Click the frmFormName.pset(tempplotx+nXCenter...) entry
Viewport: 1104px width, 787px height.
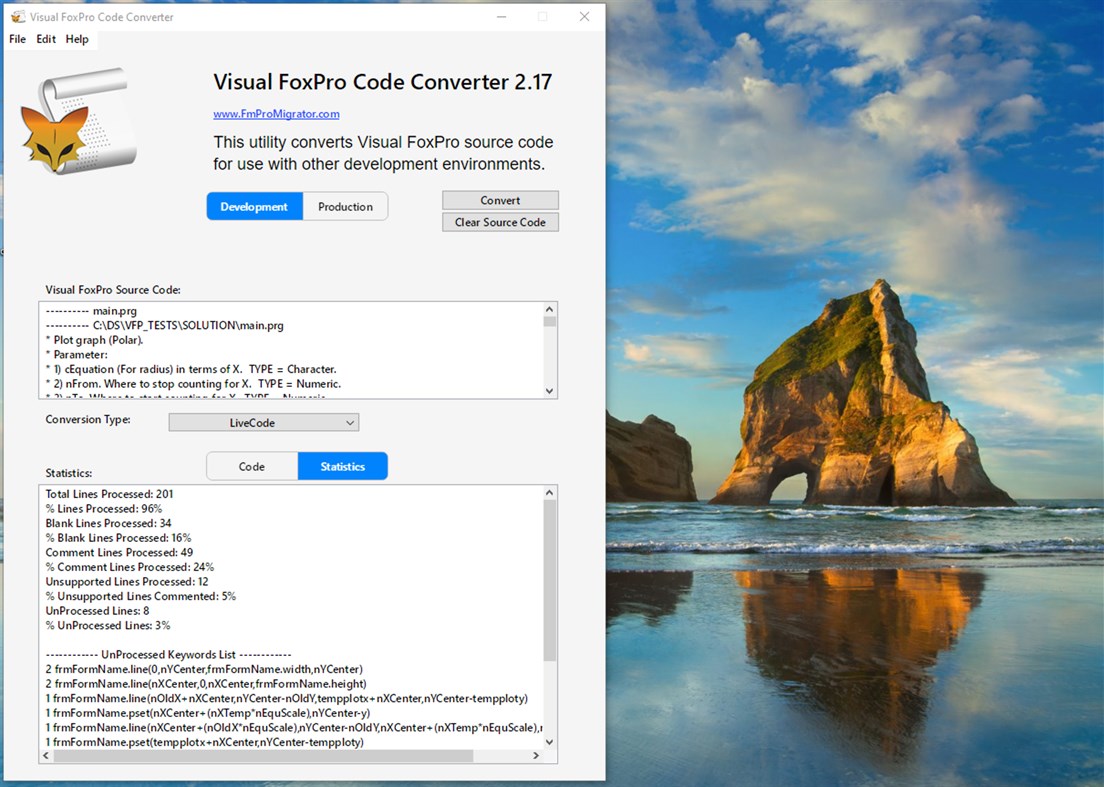204,742
